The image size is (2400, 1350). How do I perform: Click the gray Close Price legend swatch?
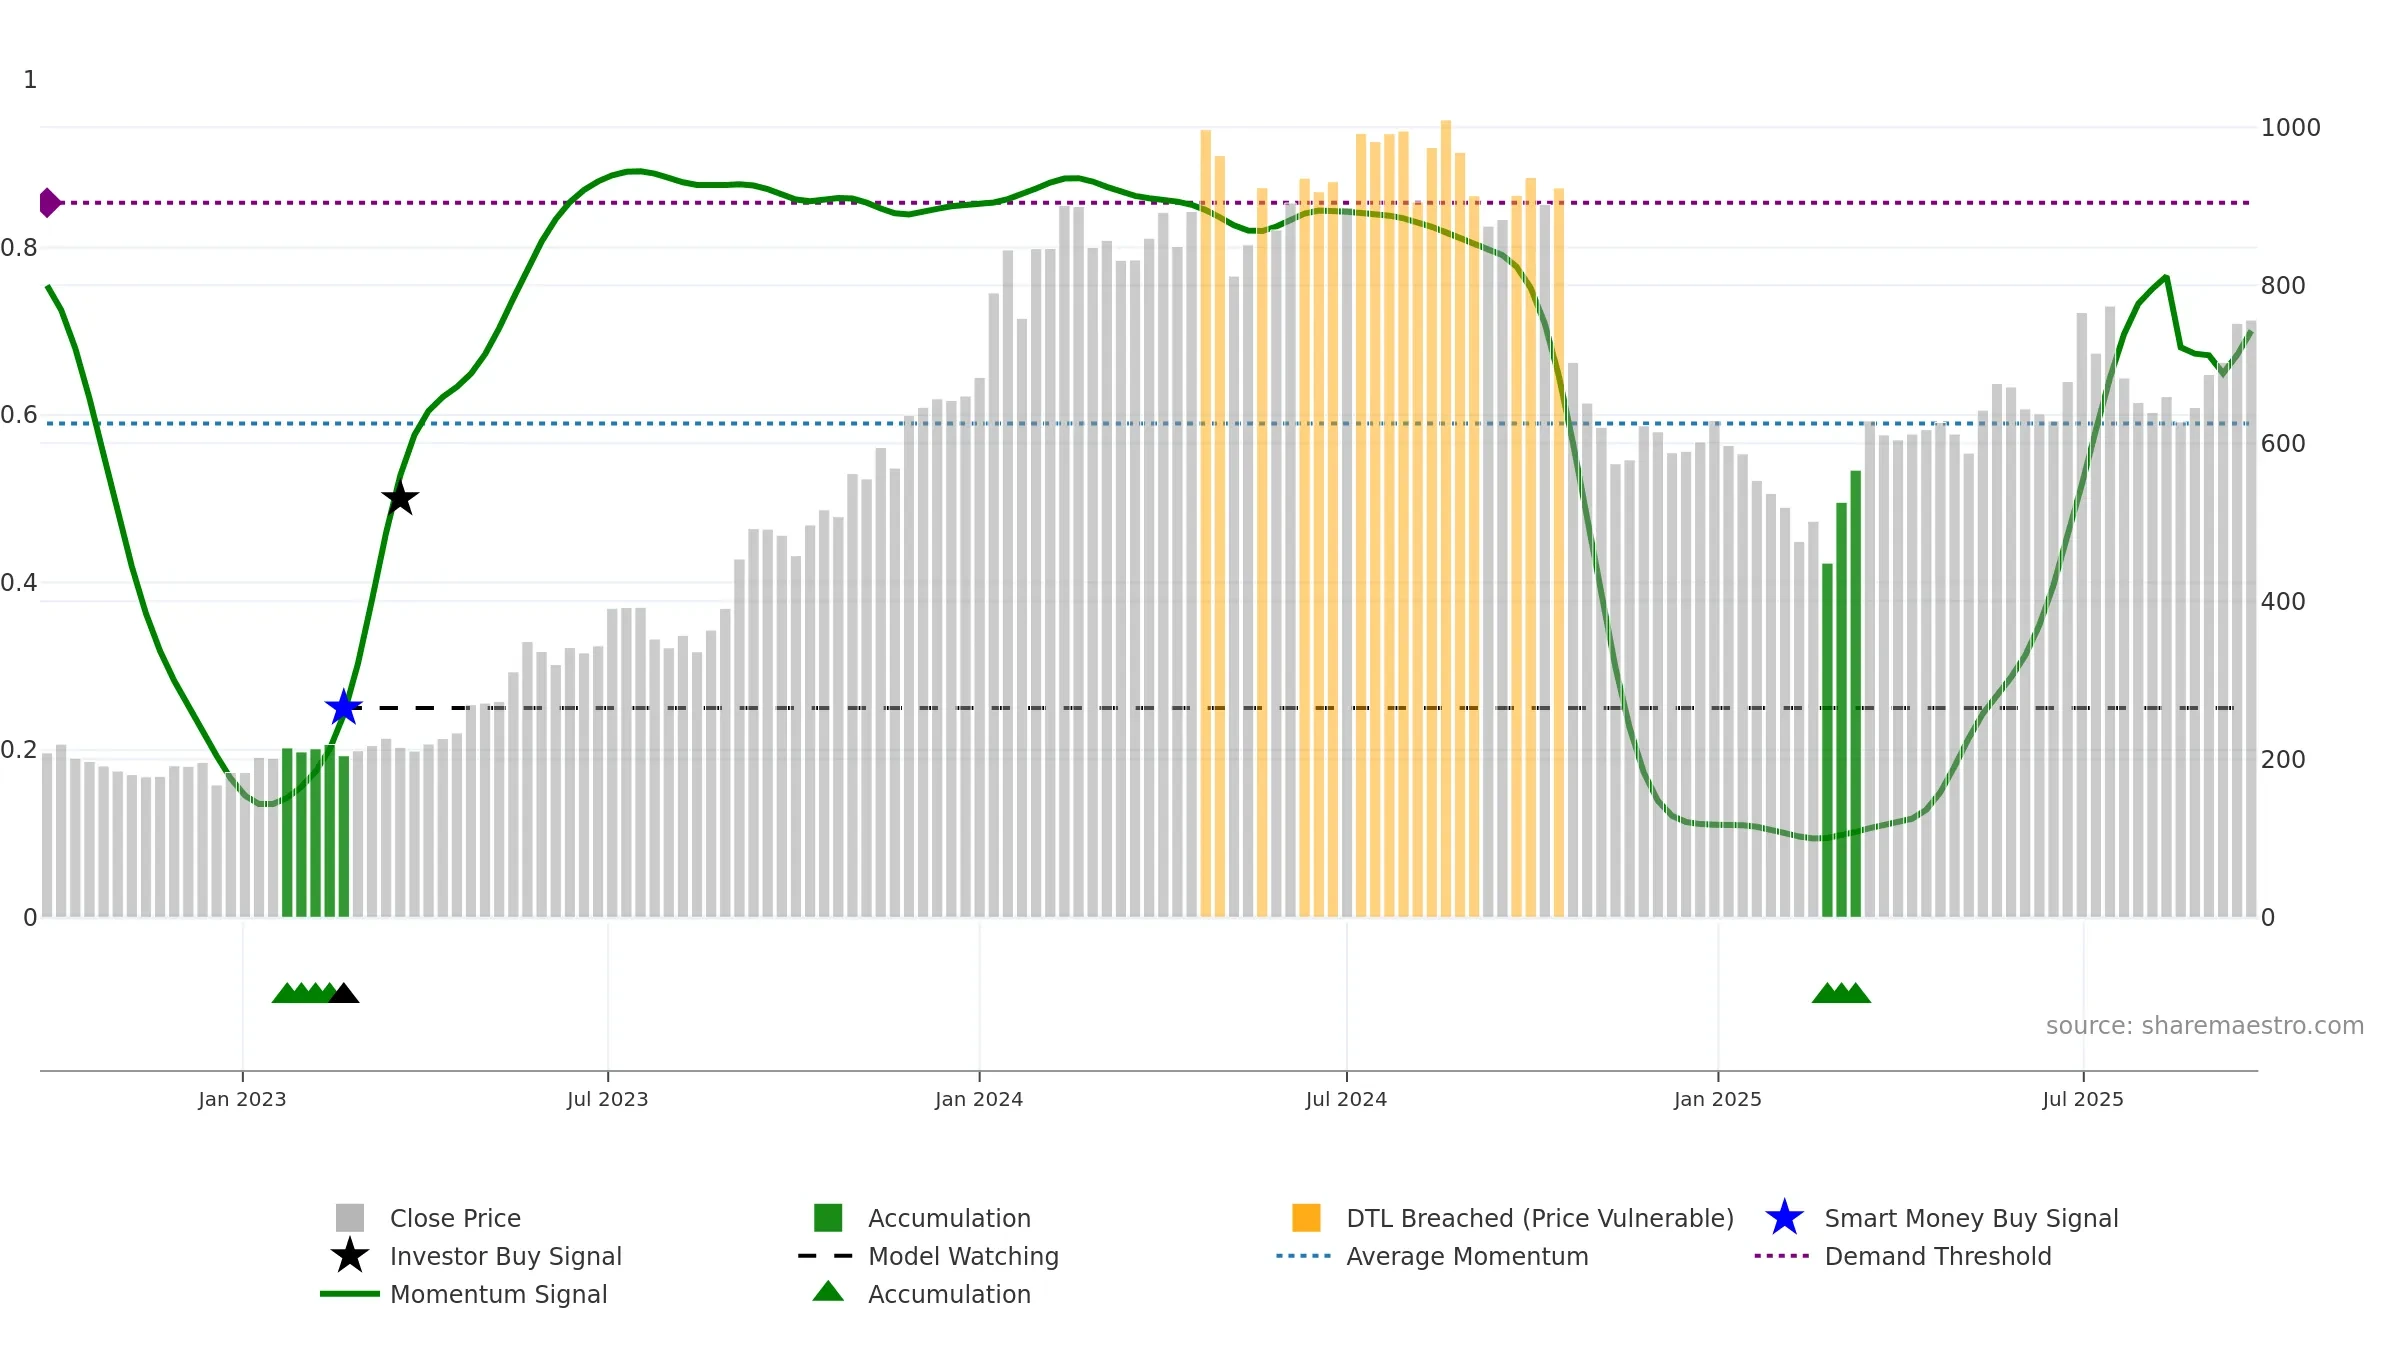[x=350, y=1218]
